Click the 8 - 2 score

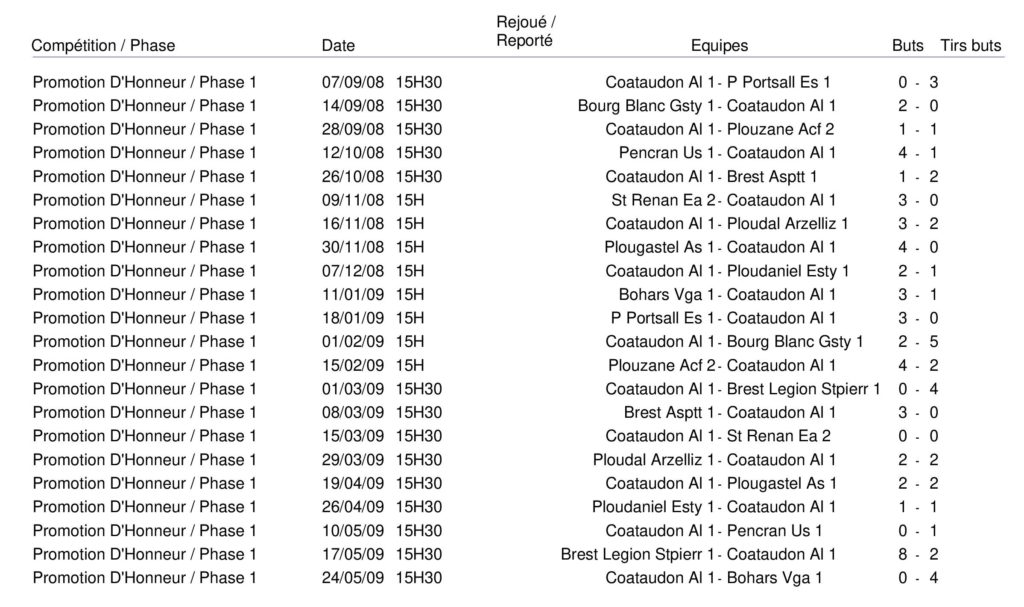click(917, 554)
